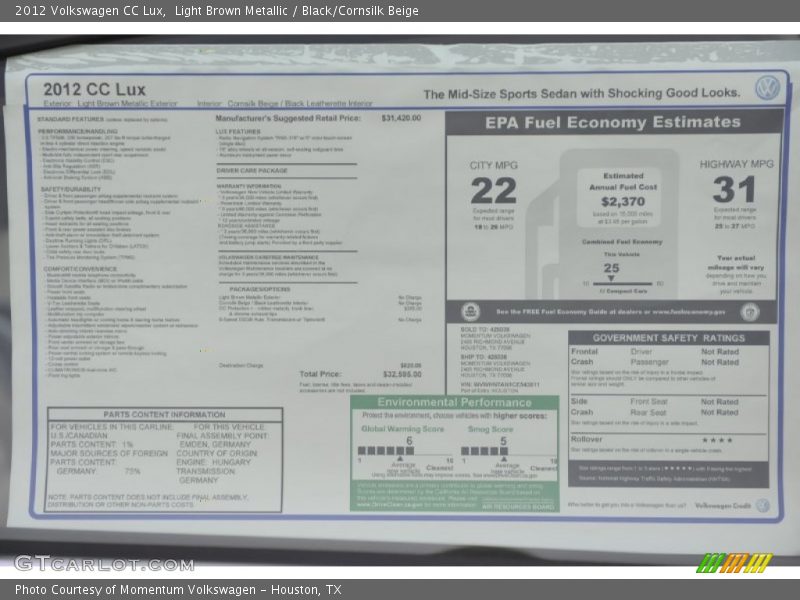Click the GTCarLot.com watermark logo
Screen dimensions: 800x600
(x=103, y=563)
